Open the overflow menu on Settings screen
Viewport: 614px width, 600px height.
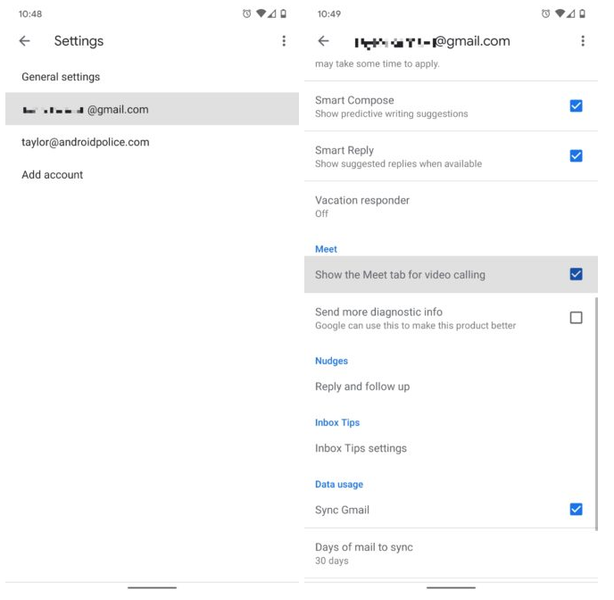pos(284,41)
